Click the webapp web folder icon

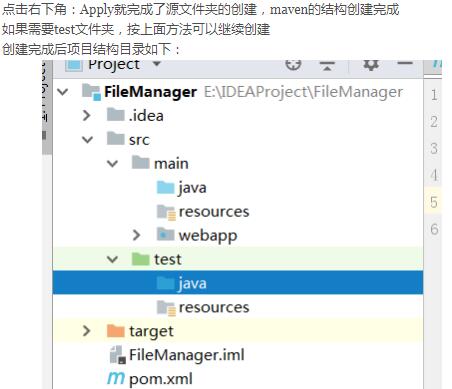(165, 235)
